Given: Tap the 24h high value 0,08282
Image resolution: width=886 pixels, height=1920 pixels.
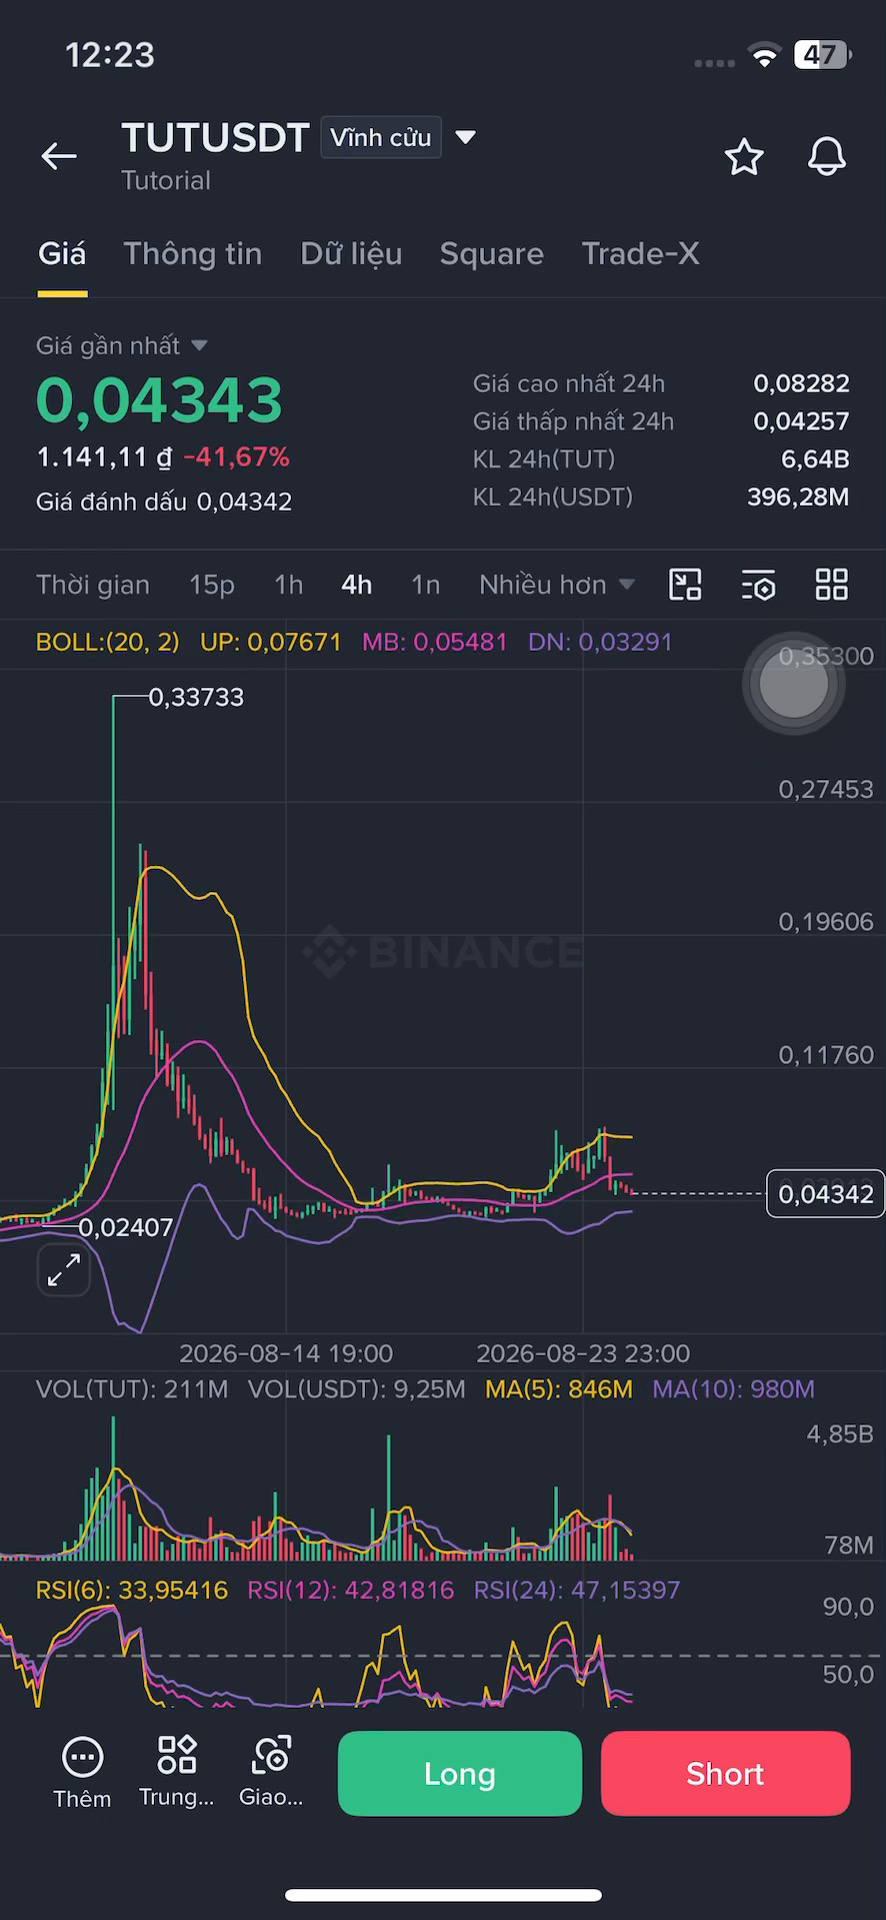Looking at the screenshot, I should click(x=801, y=384).
